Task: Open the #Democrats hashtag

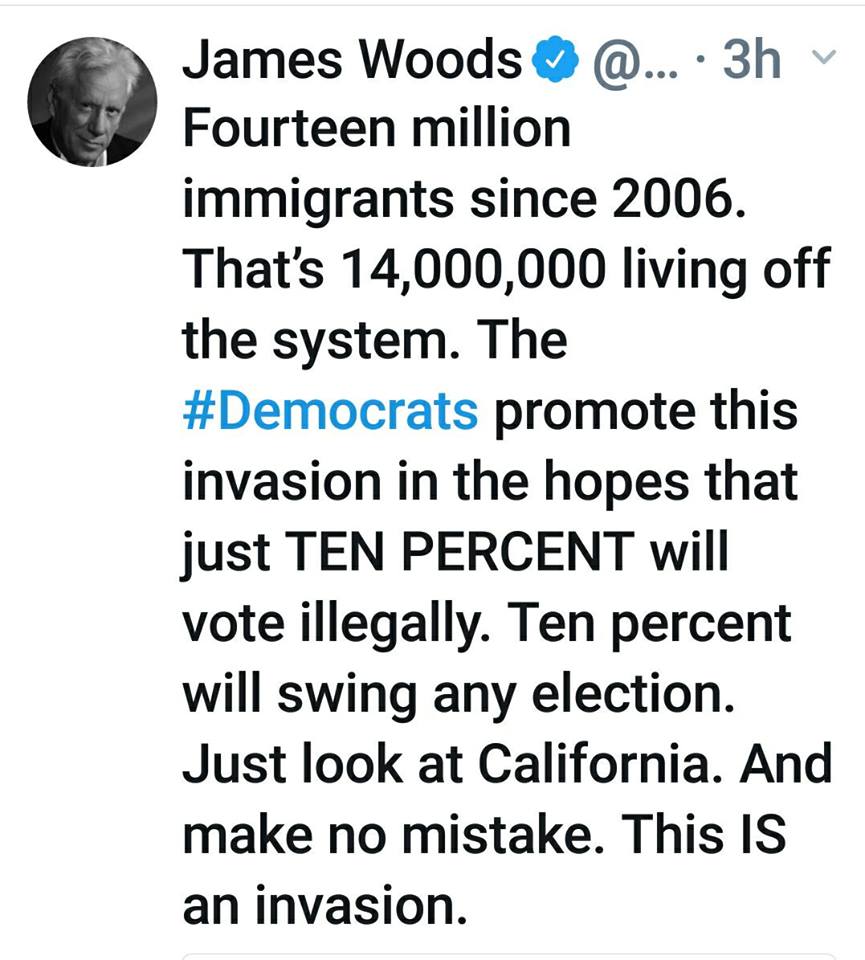Action: (331, 413)
